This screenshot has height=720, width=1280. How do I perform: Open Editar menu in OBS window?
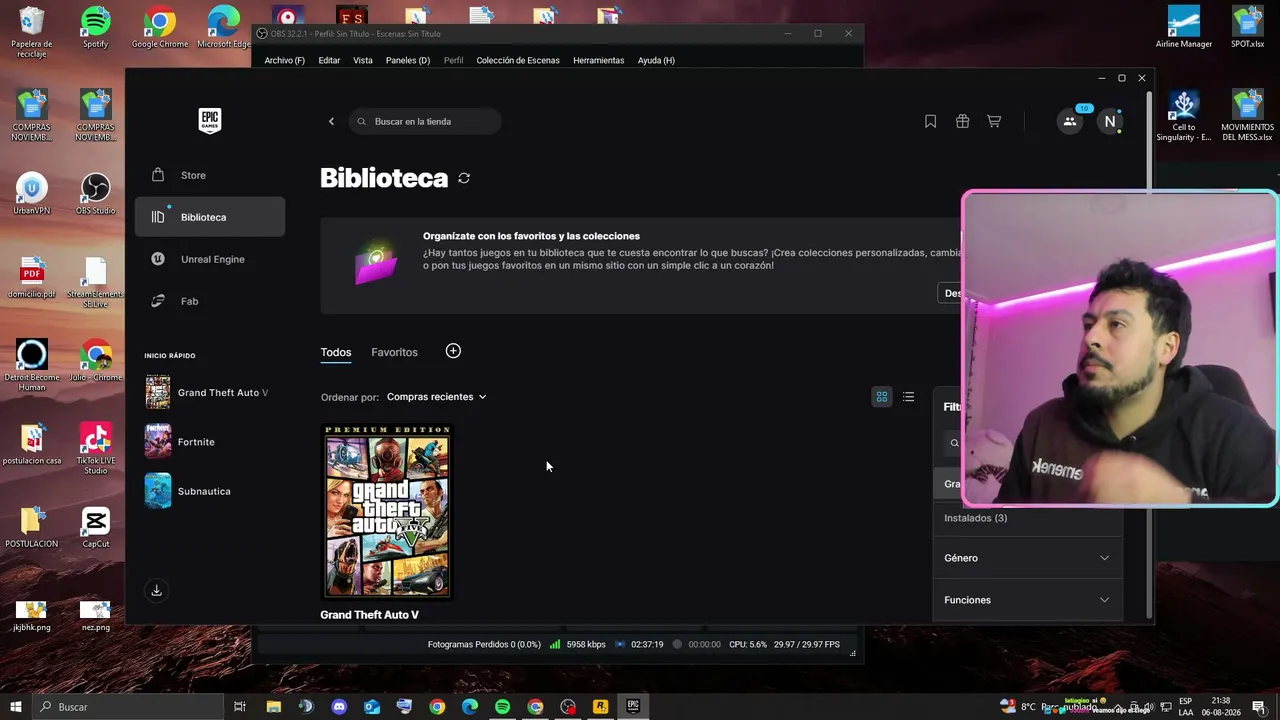329,60
